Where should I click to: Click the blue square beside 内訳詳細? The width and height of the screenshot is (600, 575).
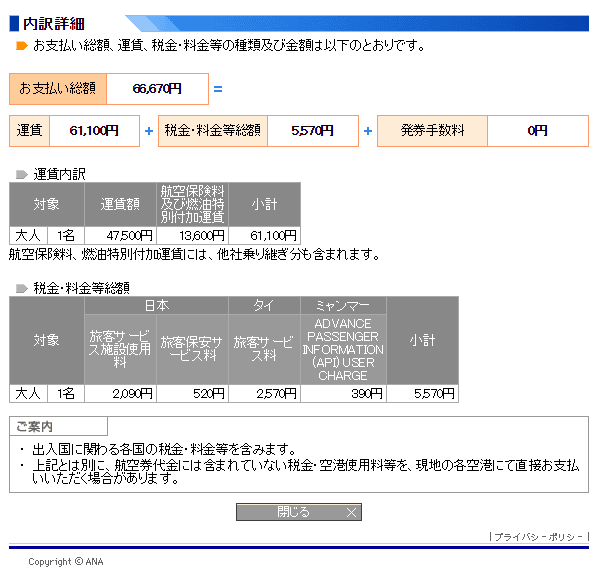point(14,23)
